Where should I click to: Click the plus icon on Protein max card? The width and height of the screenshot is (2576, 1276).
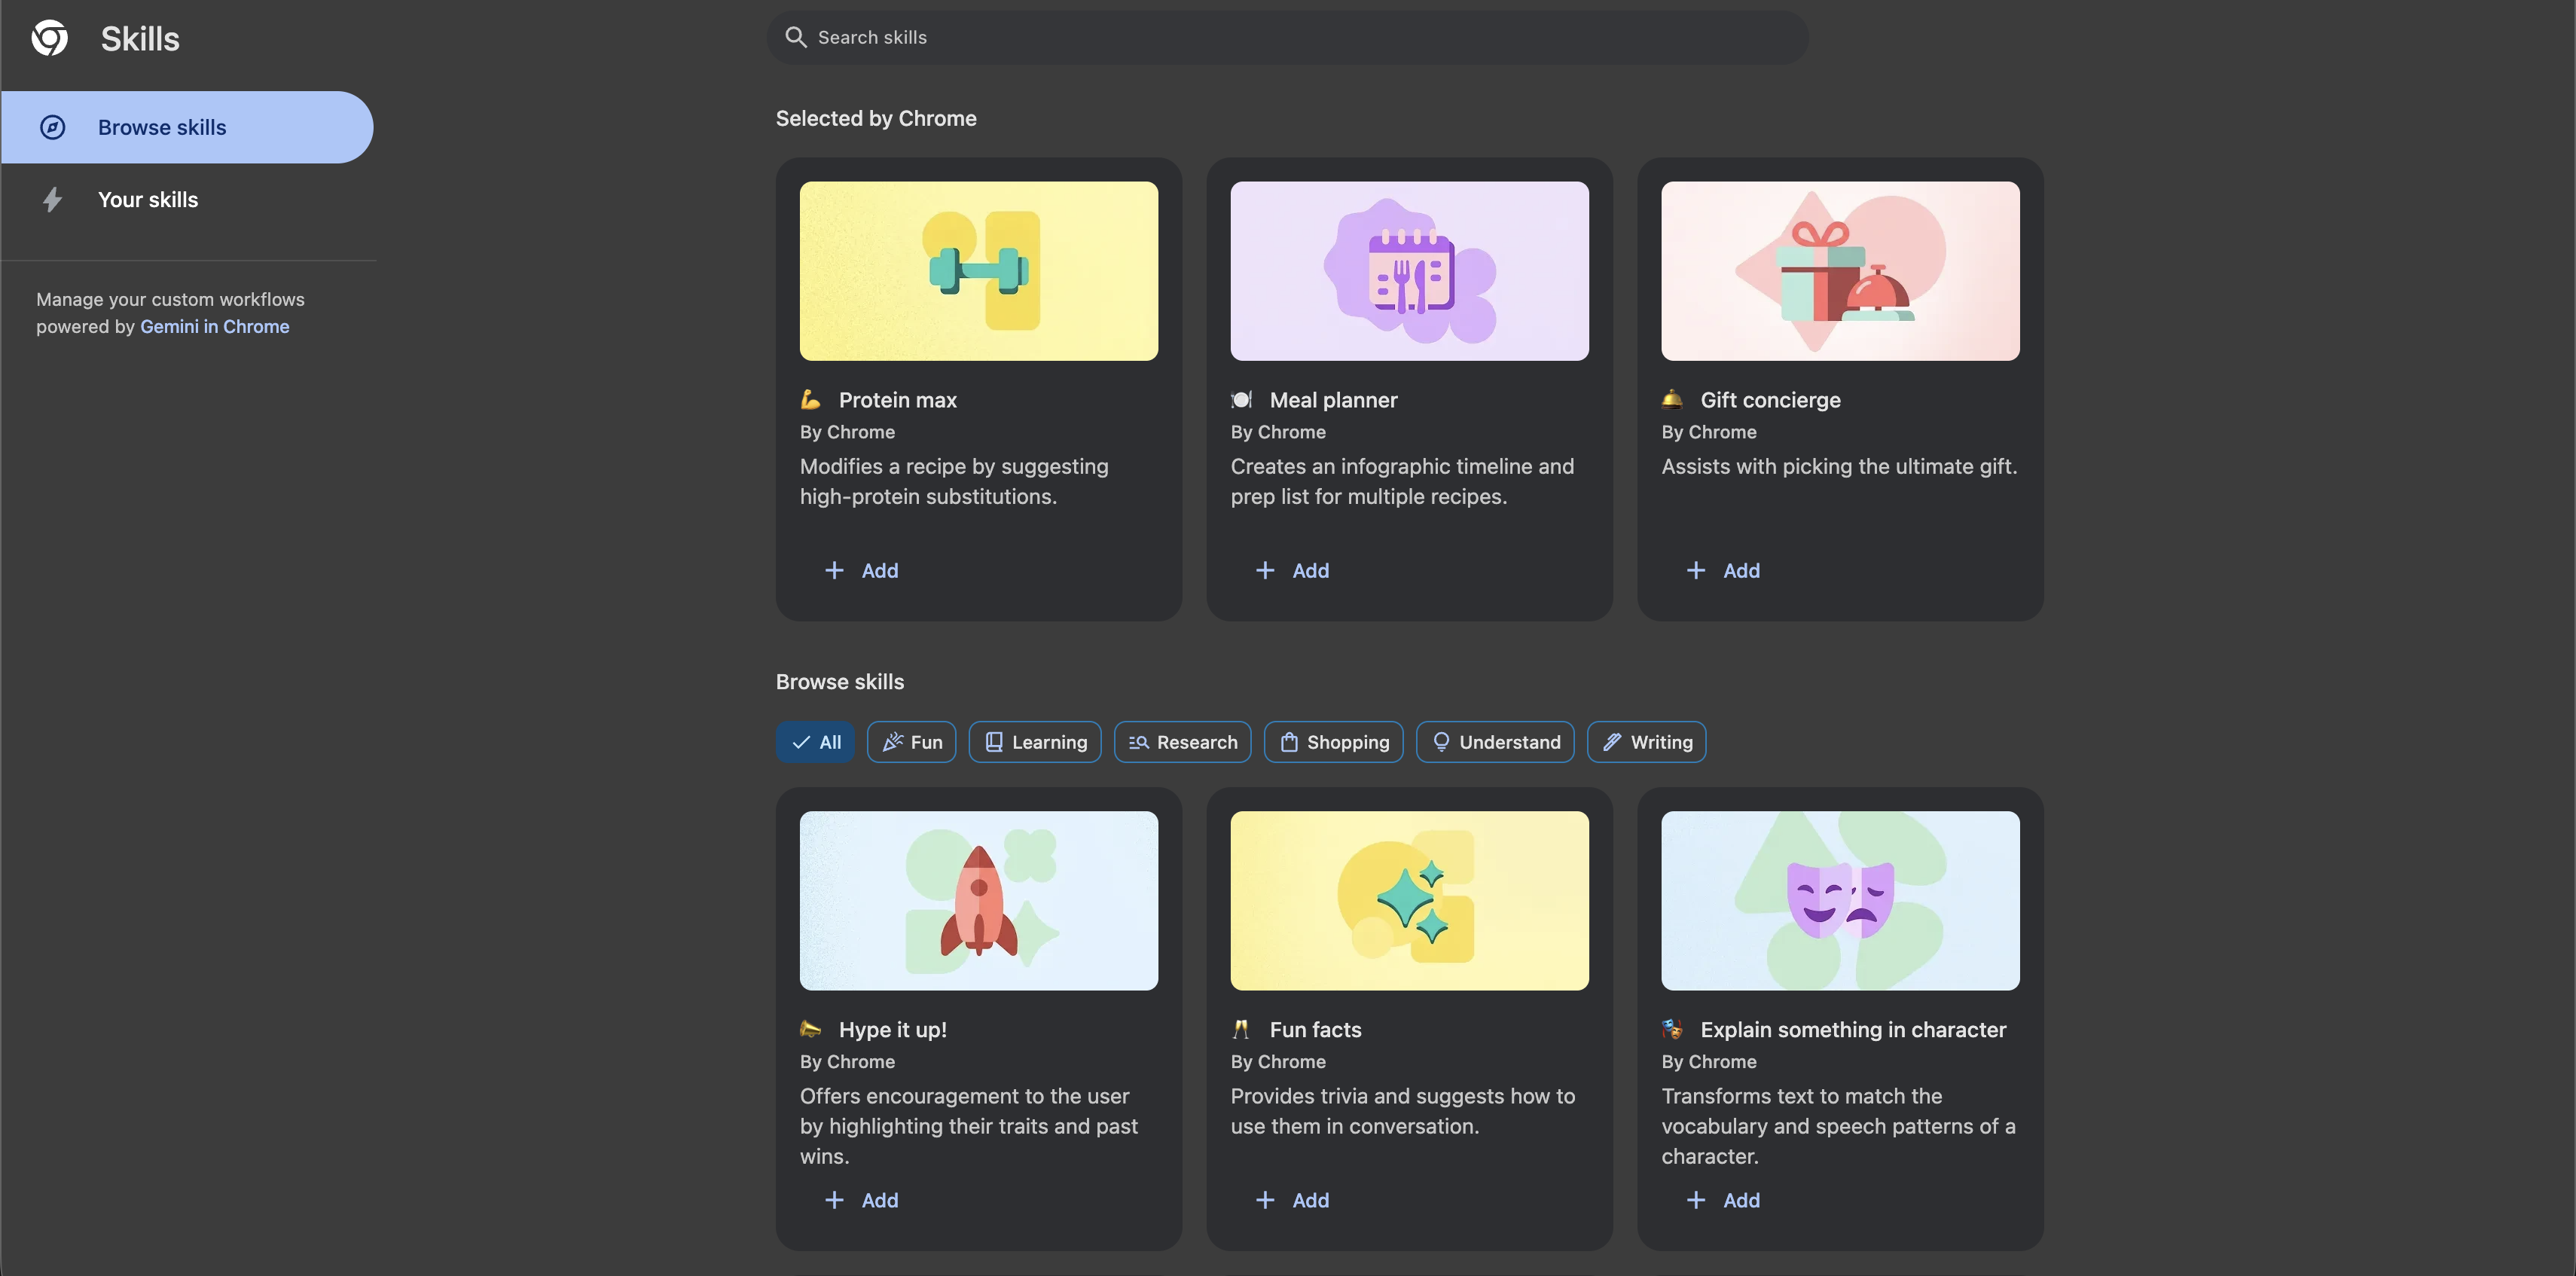pos(835,570)
